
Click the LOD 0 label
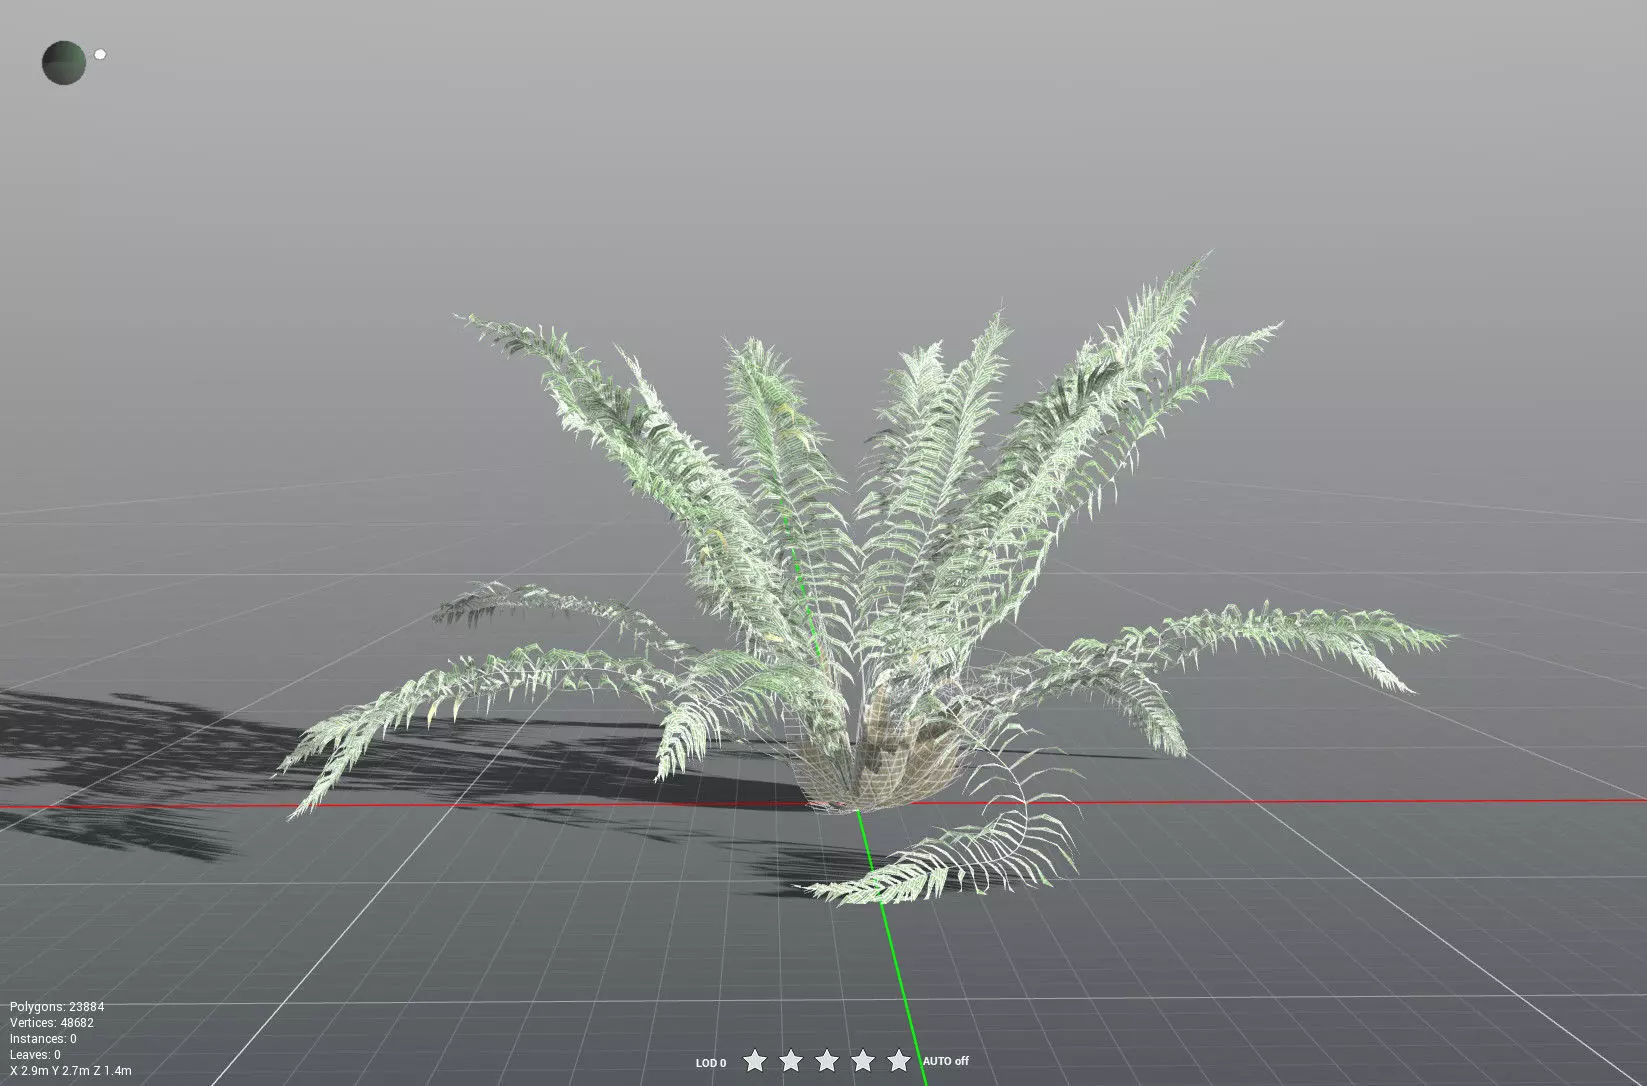click(711, 1063)
